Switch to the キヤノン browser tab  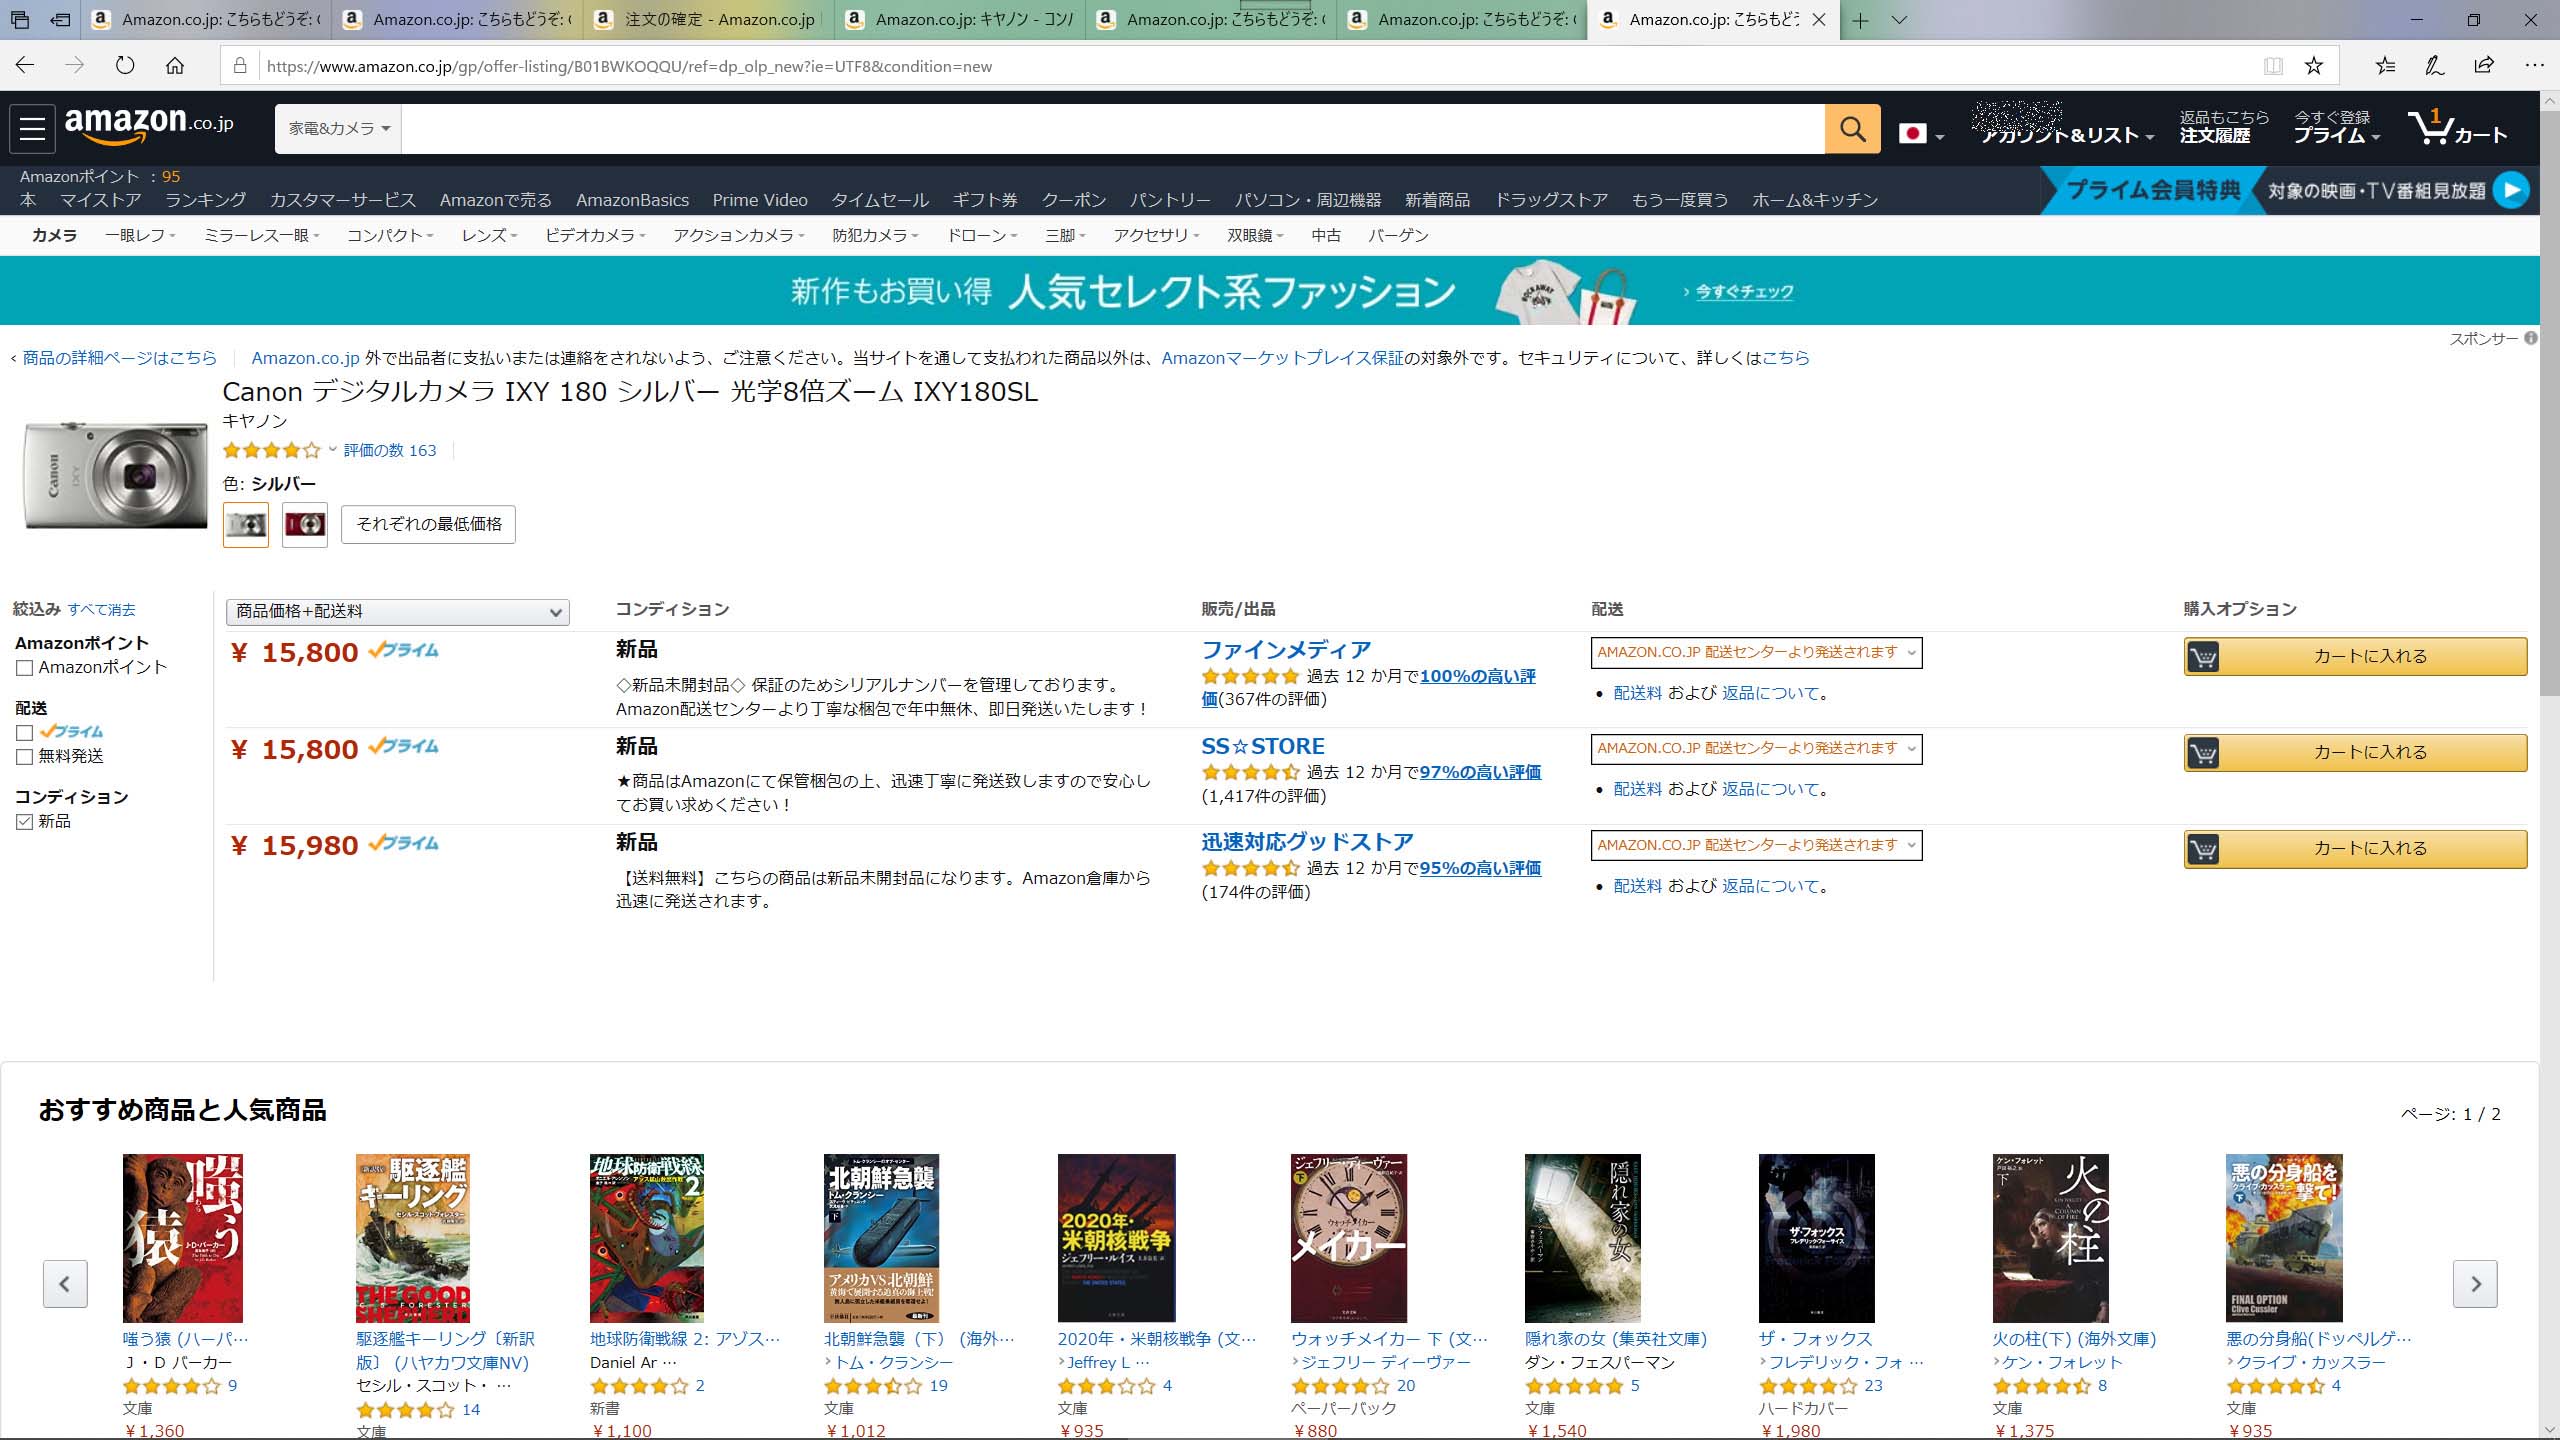tap(962, 20)
